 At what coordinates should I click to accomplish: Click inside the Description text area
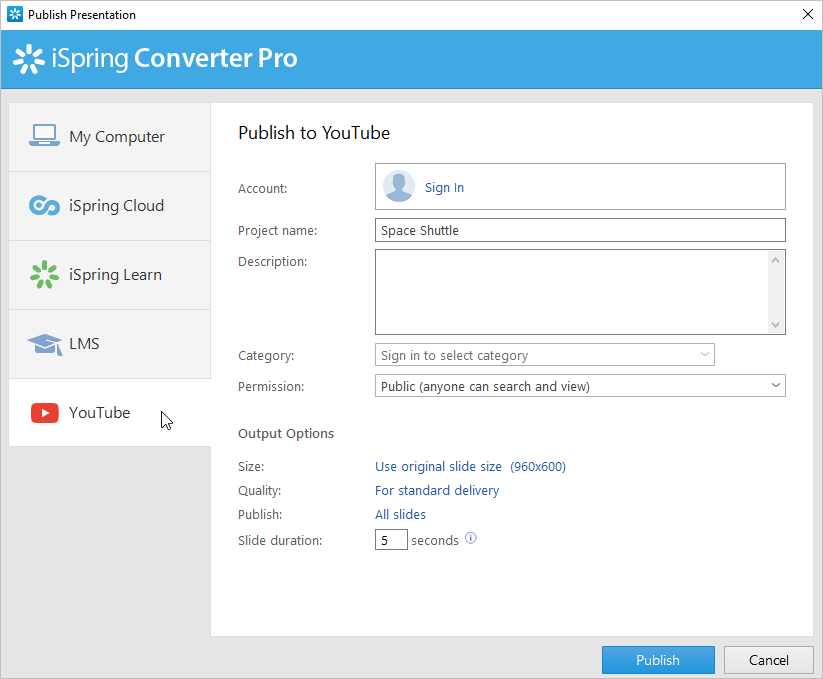tap(572, 292)
